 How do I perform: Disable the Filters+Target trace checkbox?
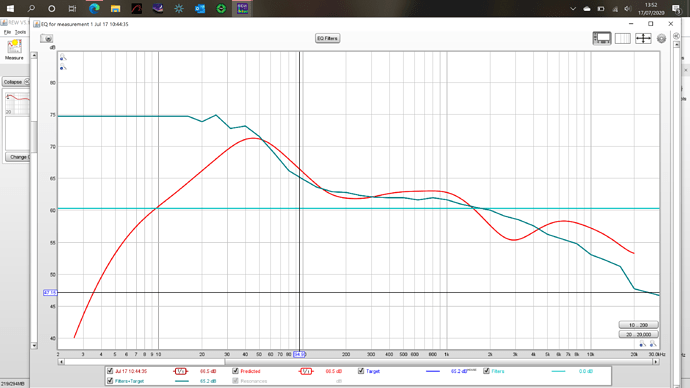[x=110, y=381]
